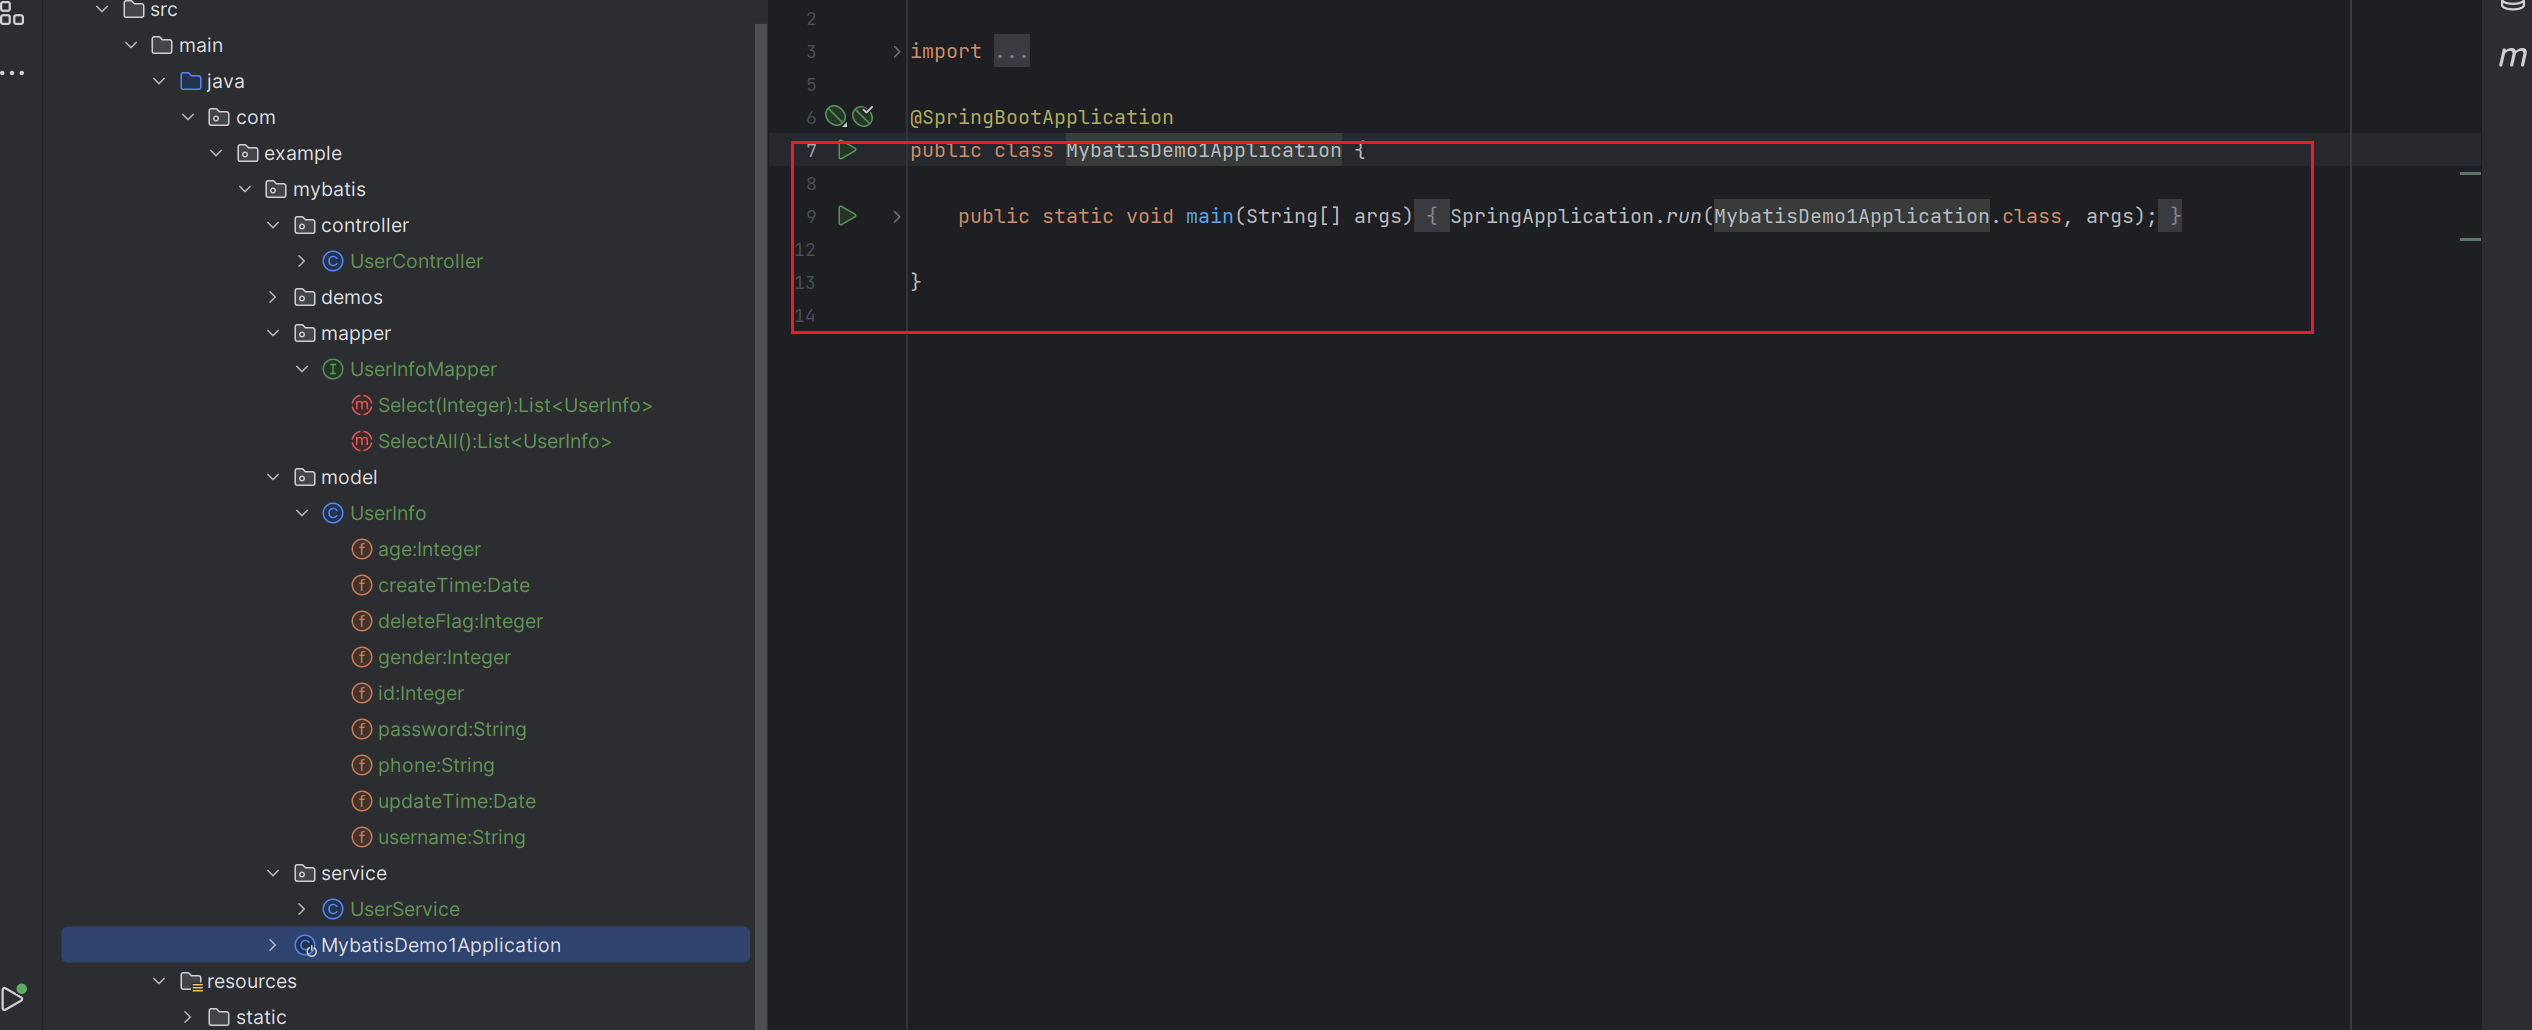Click MybatisDemo1Application file icon in tree
The image size is (2532, 1030).
coord(305,945)
